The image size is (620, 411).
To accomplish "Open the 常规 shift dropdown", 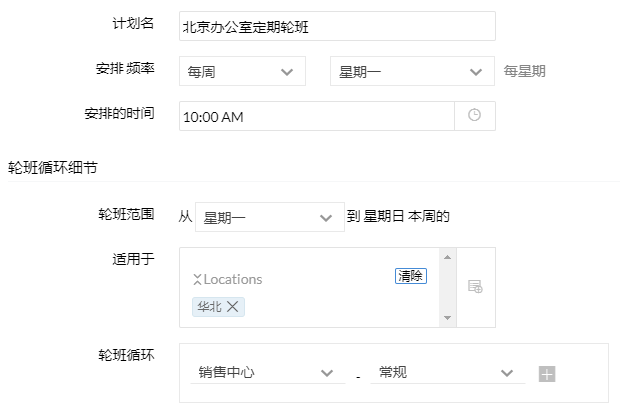I will point(445,373).
